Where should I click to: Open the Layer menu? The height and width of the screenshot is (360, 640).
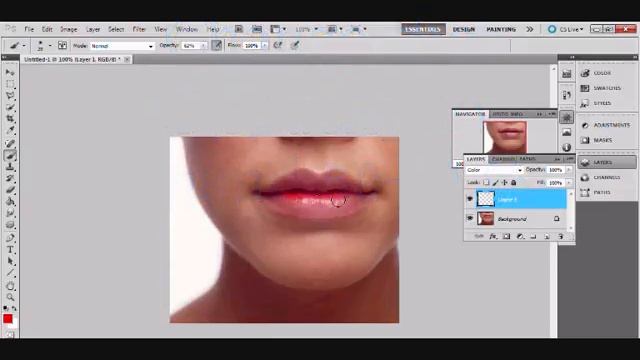coord(93,29)
